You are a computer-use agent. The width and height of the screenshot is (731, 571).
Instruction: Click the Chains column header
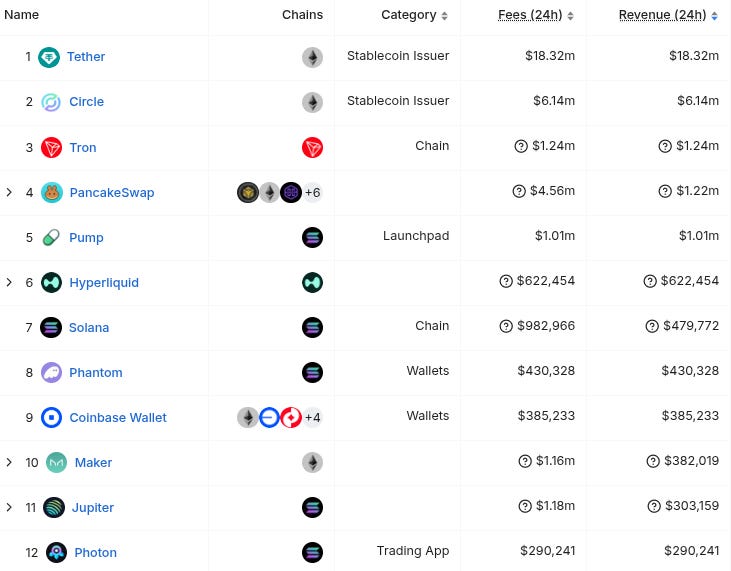click(x=302, y=15)
